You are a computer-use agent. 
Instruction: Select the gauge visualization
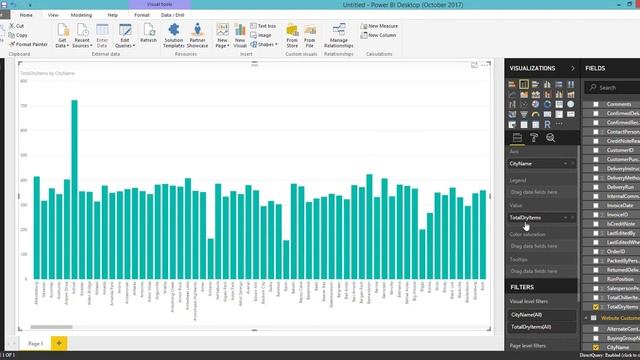536,114
